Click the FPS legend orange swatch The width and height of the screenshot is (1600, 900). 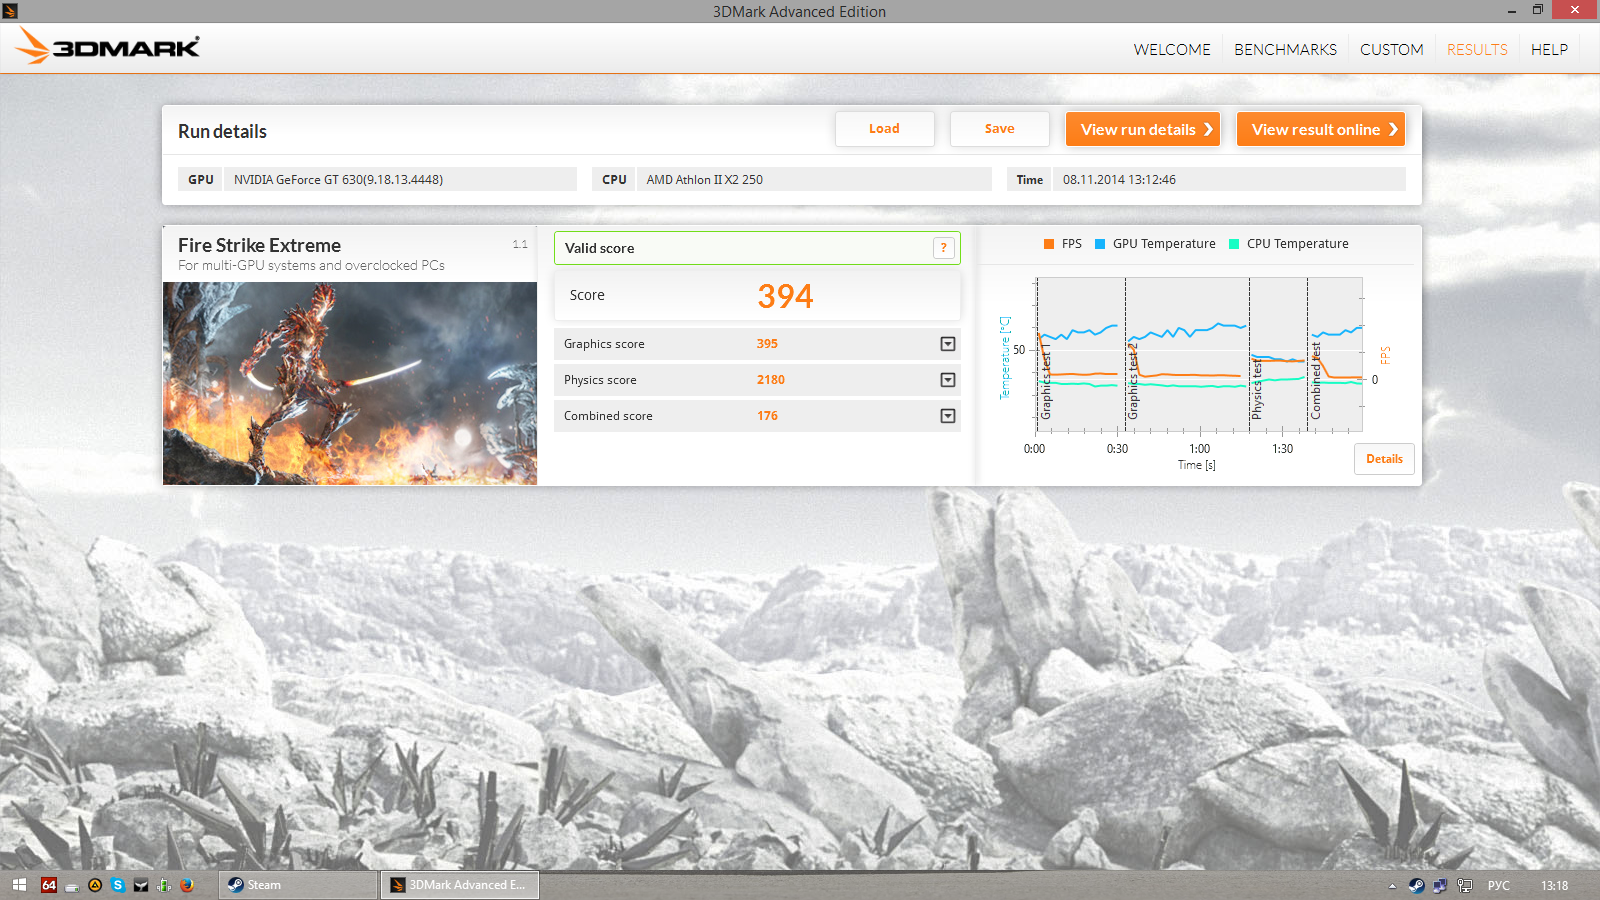click(x=1049, y=244)
